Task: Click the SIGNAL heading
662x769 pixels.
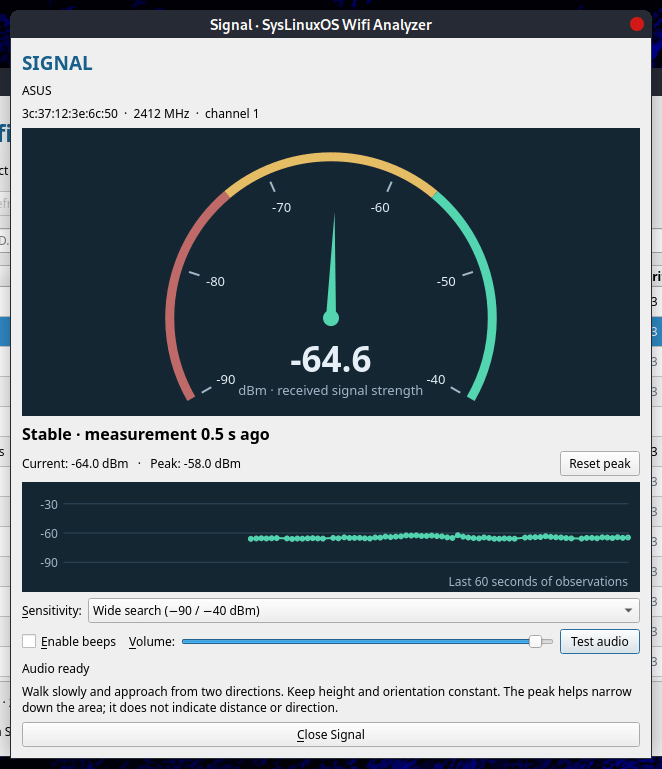Action: [57, 63]
